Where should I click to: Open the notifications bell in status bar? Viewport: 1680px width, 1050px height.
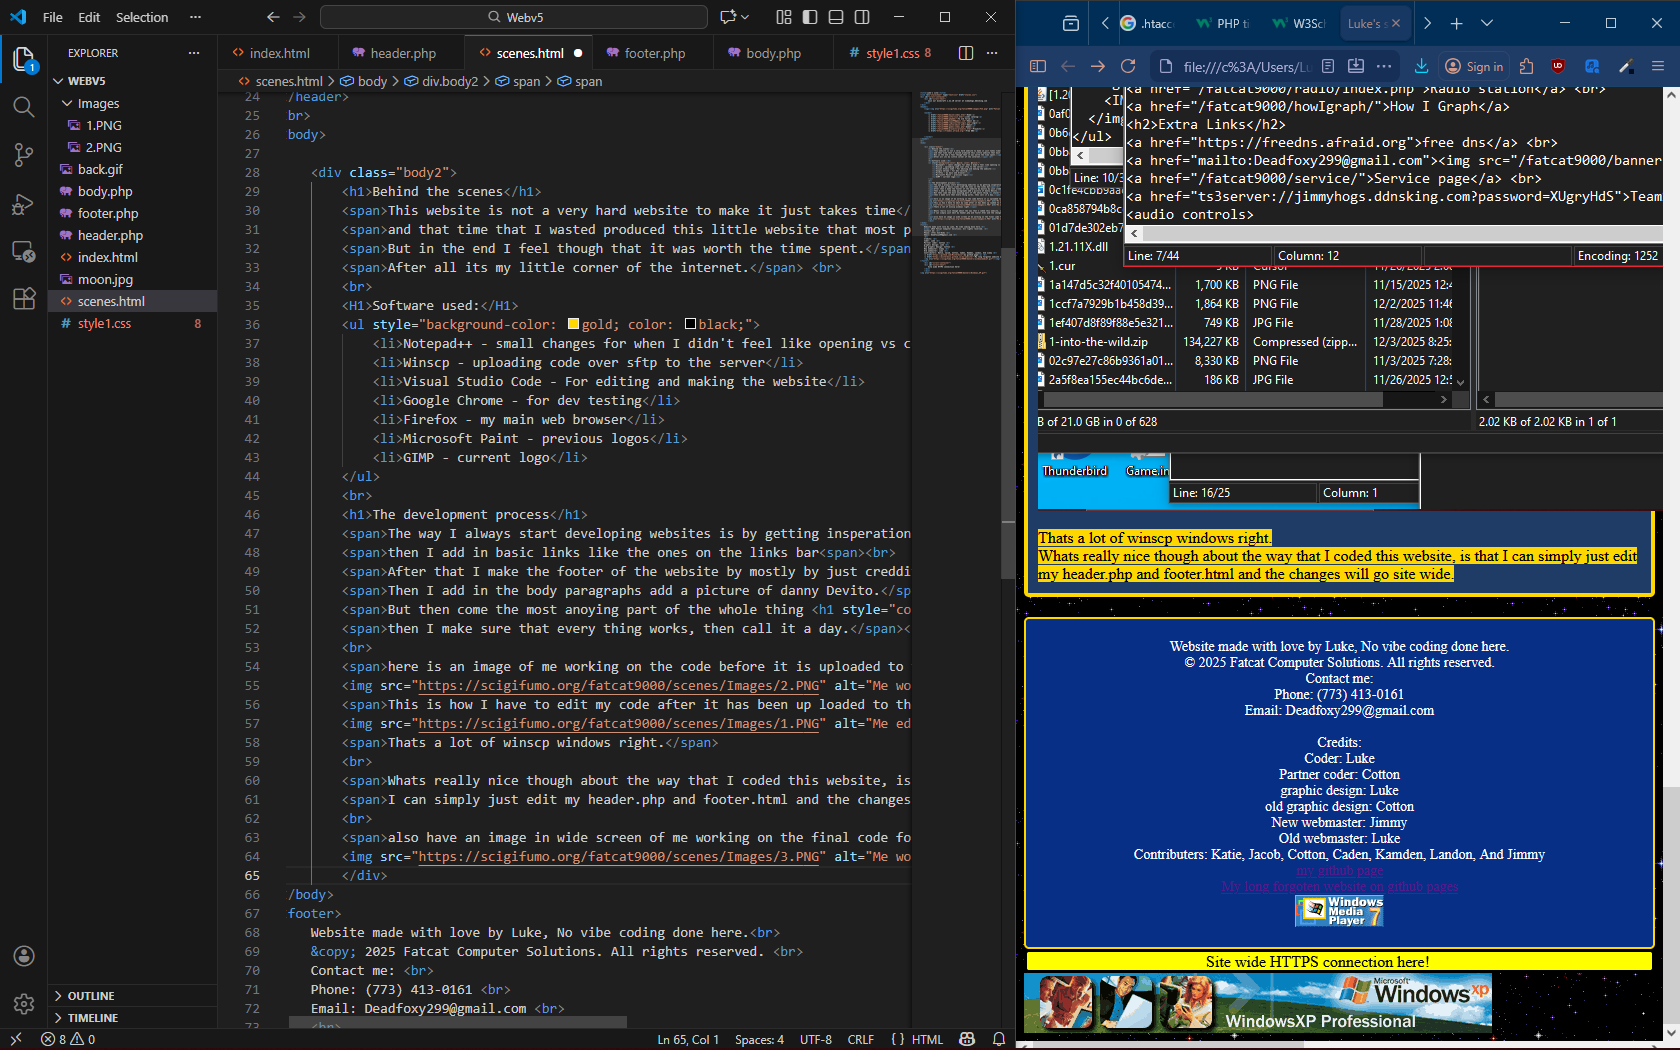click(x=998, y=1039)
